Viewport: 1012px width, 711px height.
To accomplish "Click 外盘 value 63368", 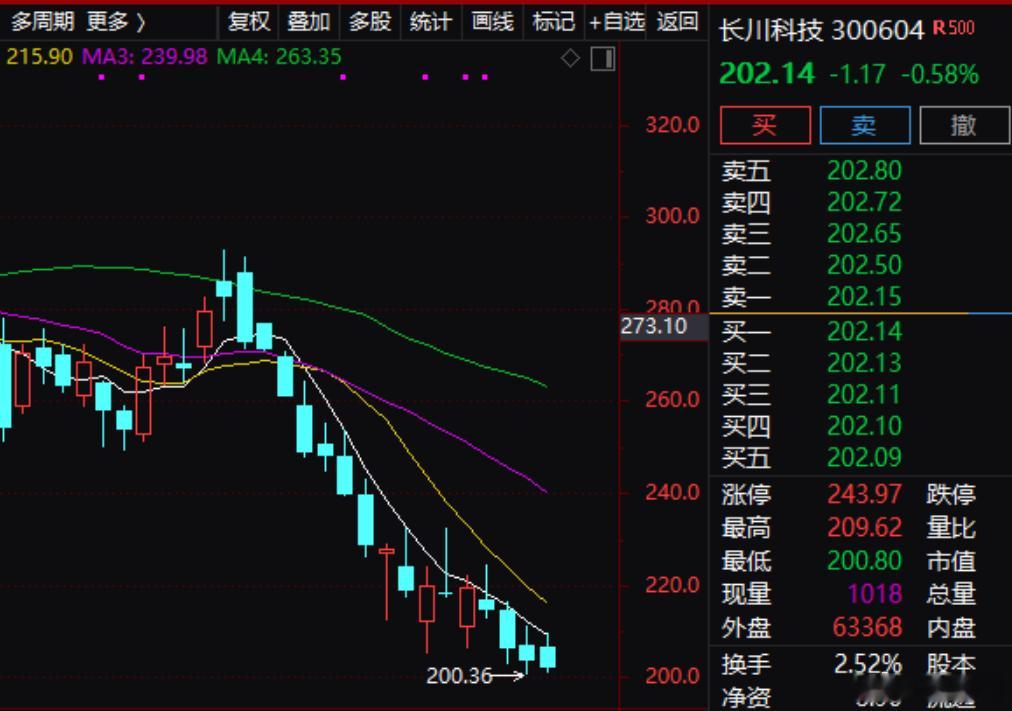I will 867,627.
